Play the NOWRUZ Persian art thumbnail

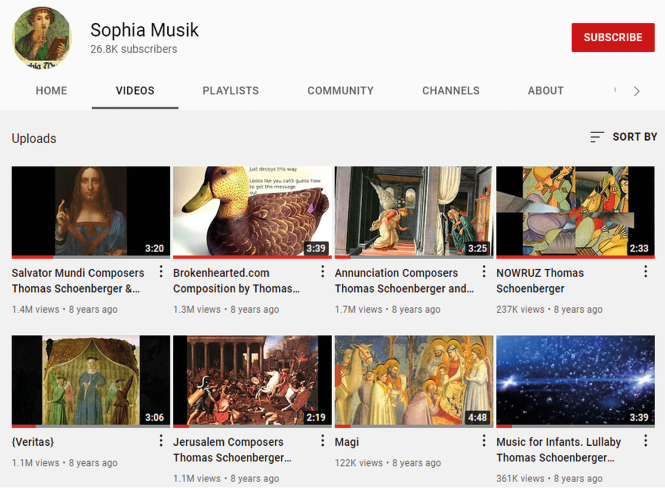576,212
